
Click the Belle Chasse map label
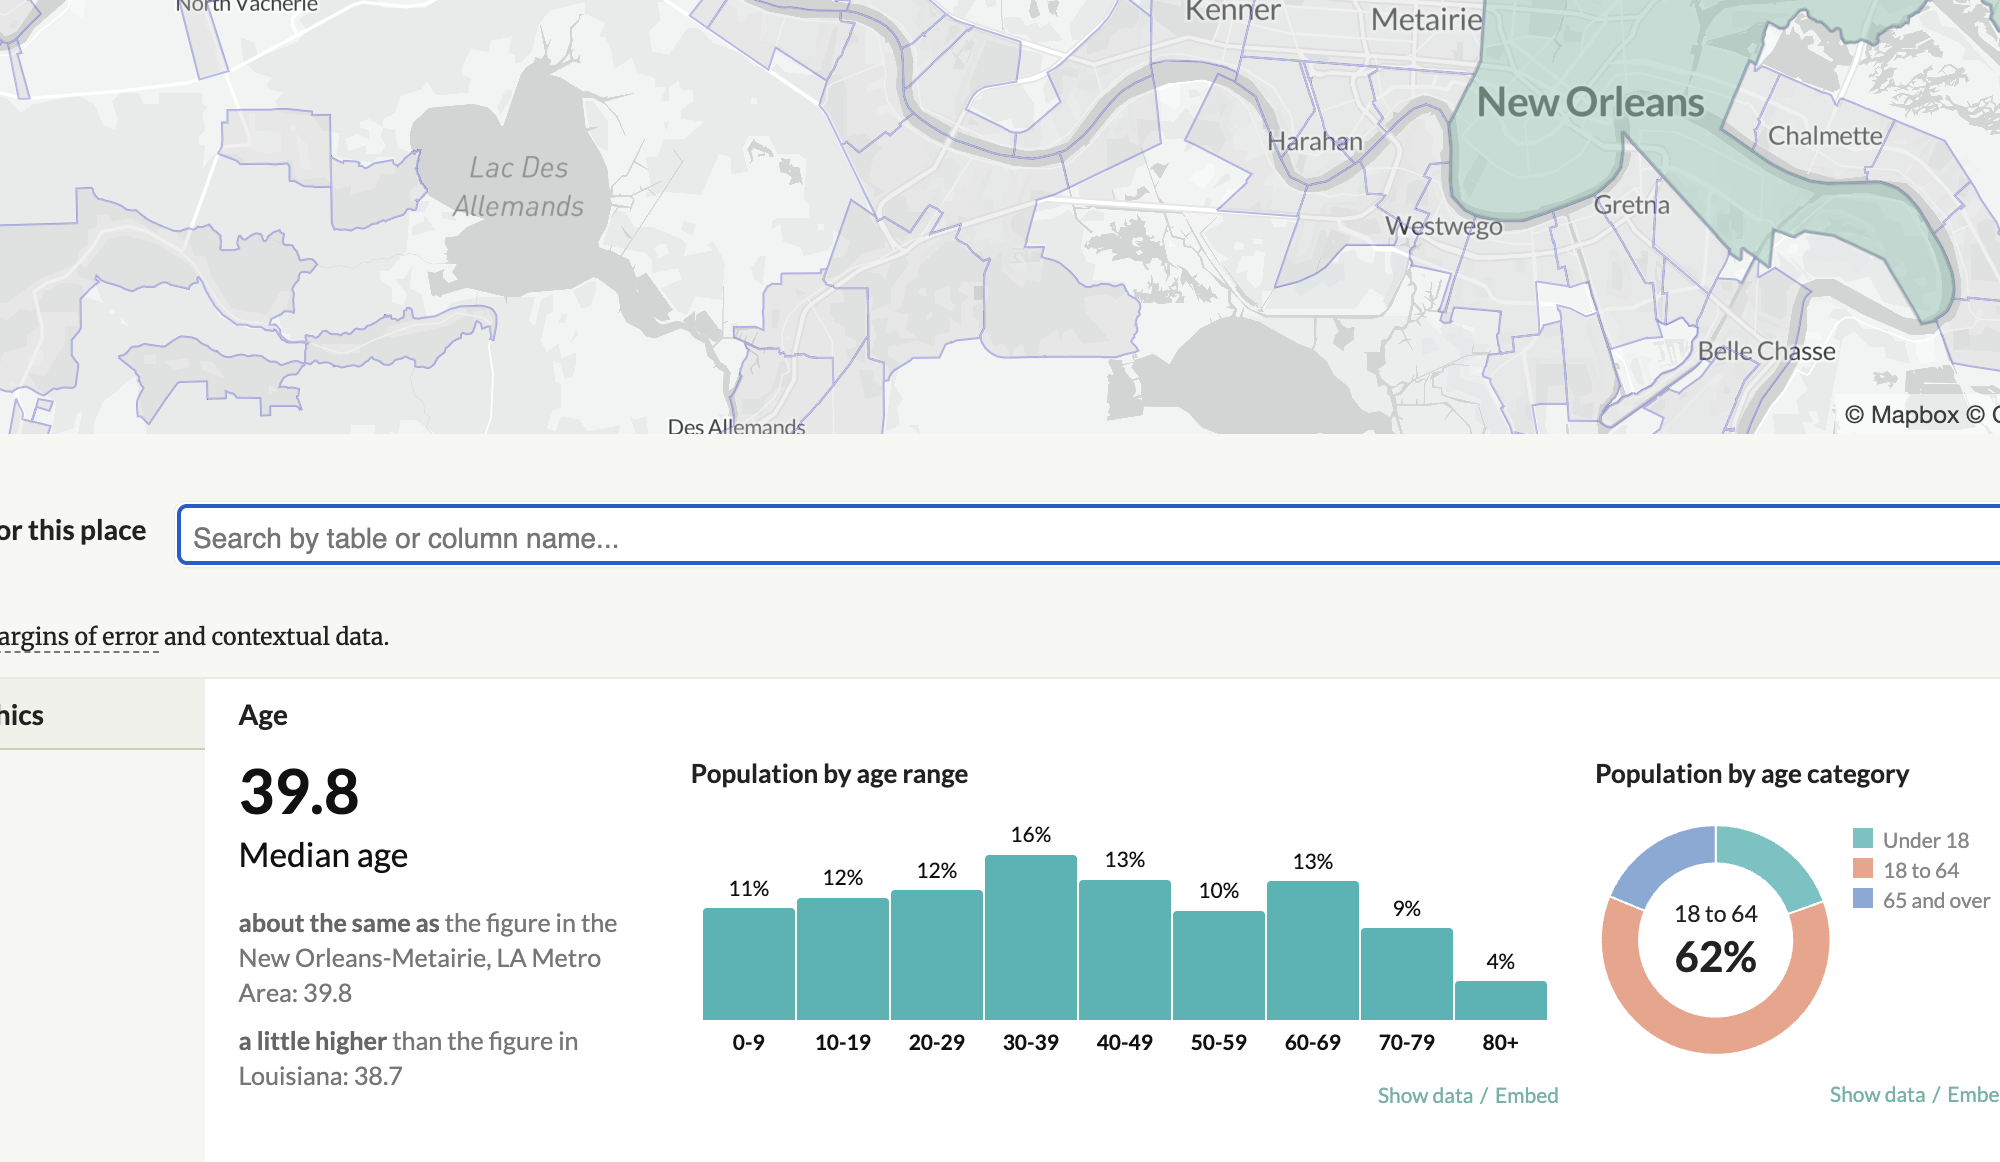[1766, 351]
